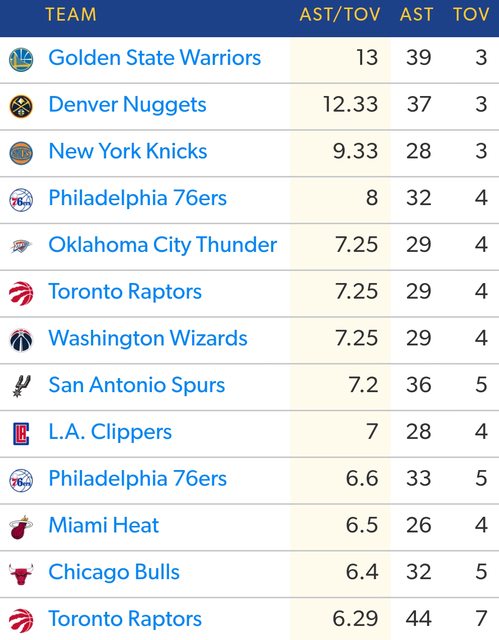Screen dimensions: 499x640
Task: Open the San Antonio Spurs link
Action: (137, 385)
